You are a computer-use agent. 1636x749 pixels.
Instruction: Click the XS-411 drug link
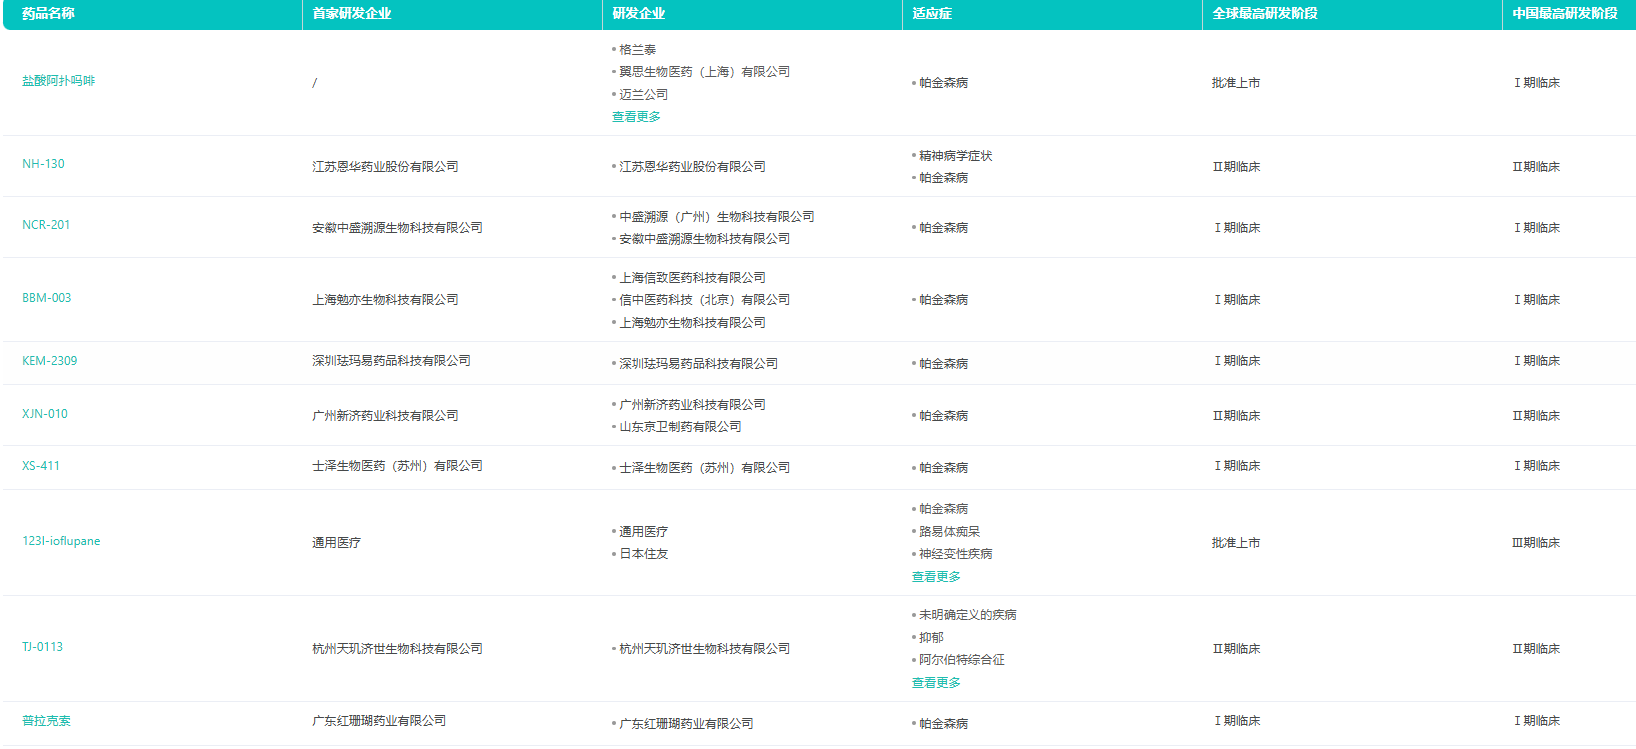tap(41, 466)
